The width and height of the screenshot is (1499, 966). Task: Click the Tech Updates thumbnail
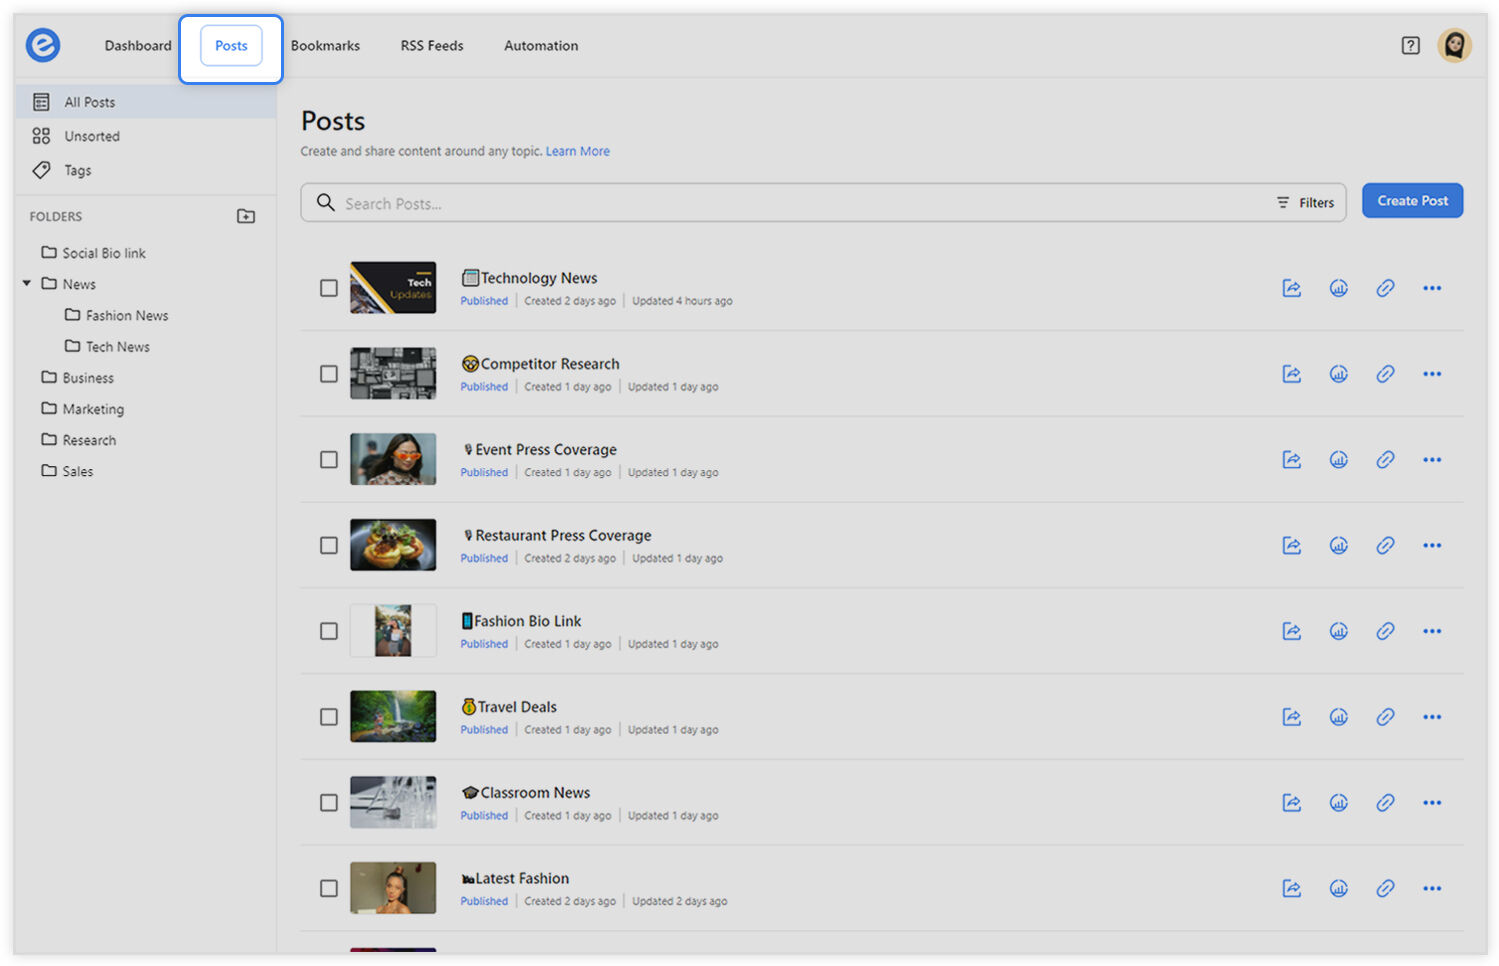coord(393,288)
